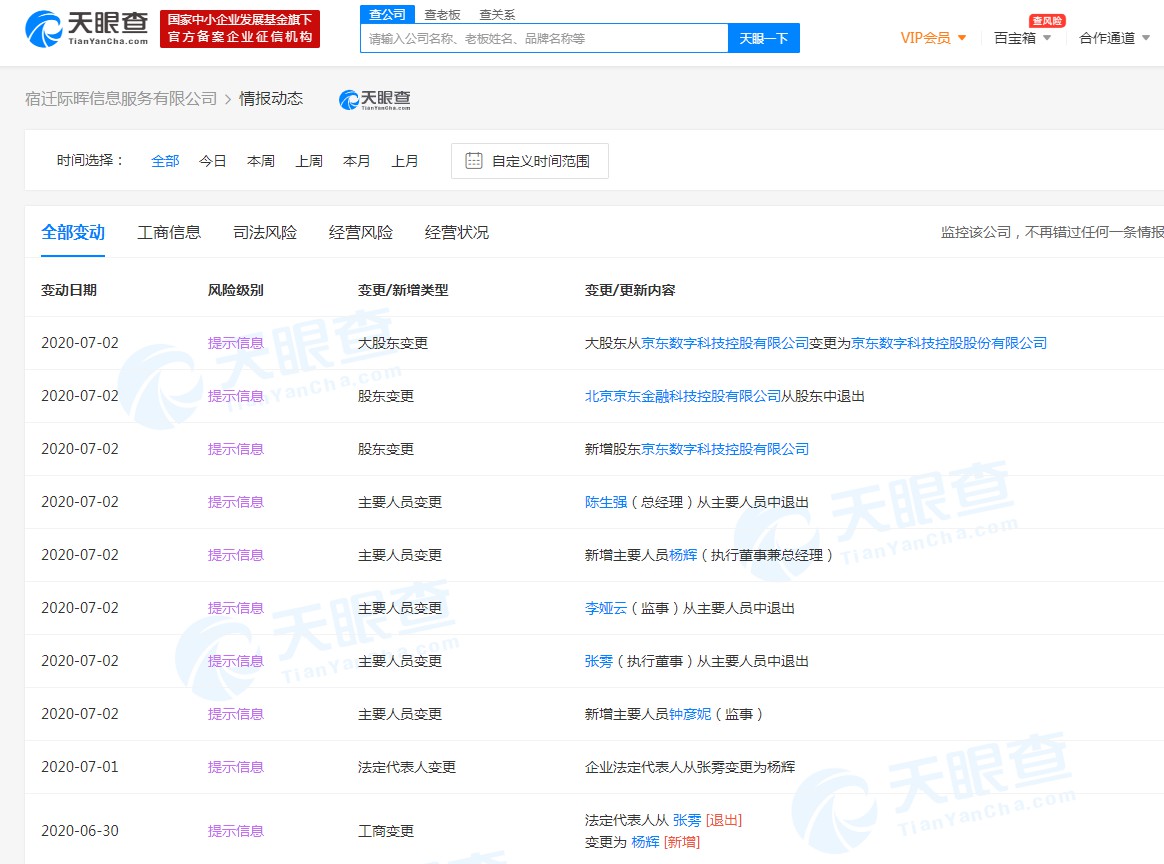Open the 陈生强 person link
Image resolution: width=1164 pixels, height=864 pixels.
606,503
